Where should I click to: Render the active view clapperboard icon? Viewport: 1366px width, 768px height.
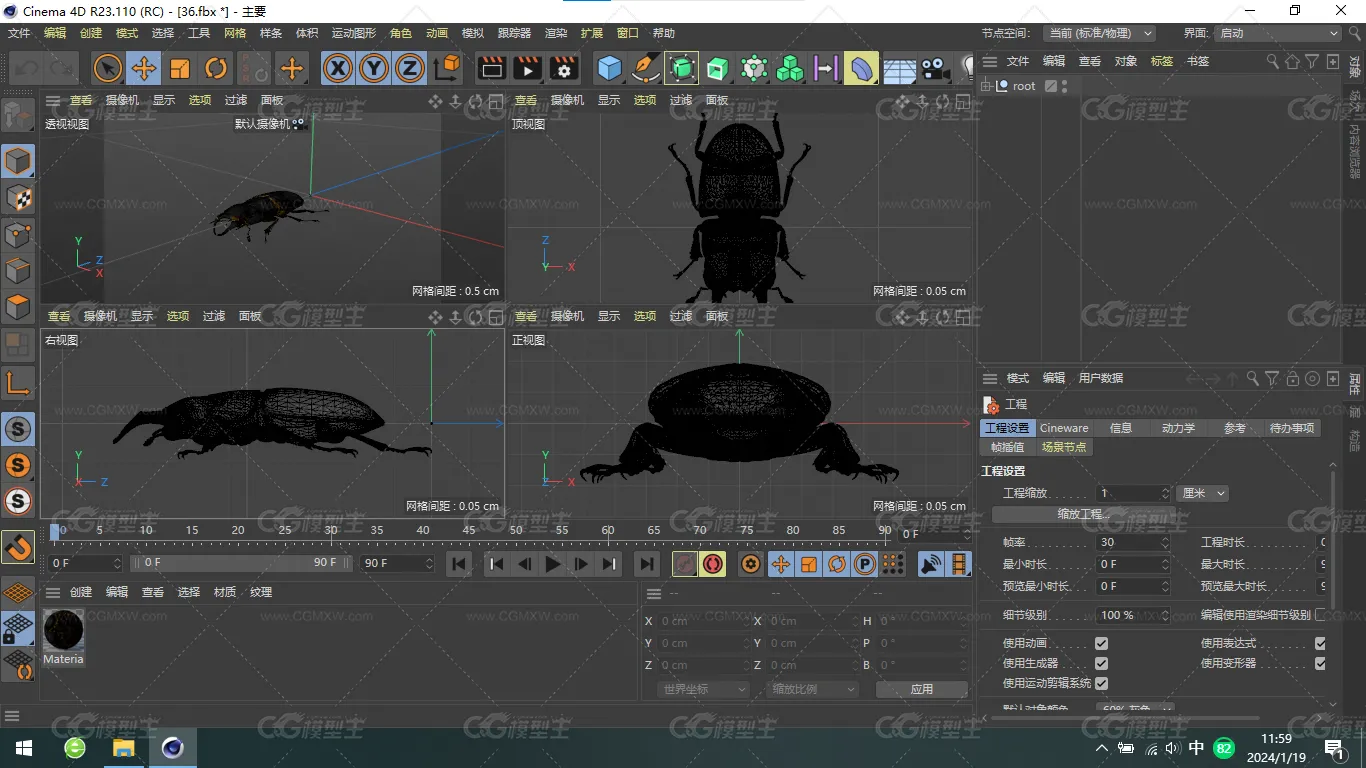click(x=491, y=68)
